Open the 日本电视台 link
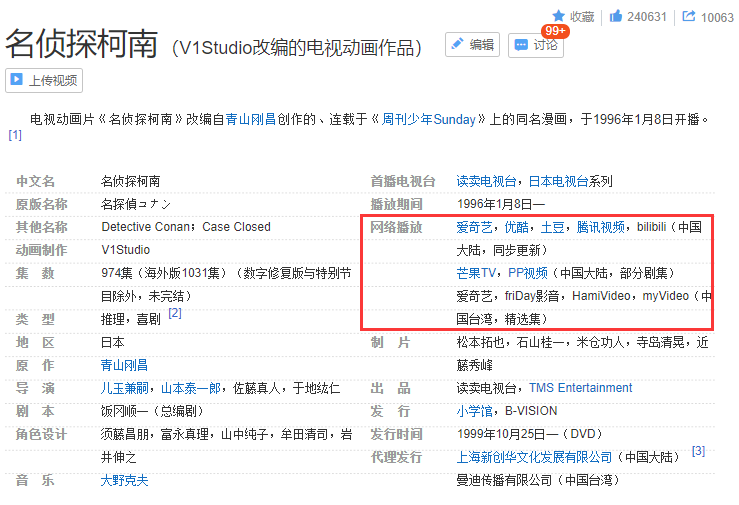 [x=558, y=181]
